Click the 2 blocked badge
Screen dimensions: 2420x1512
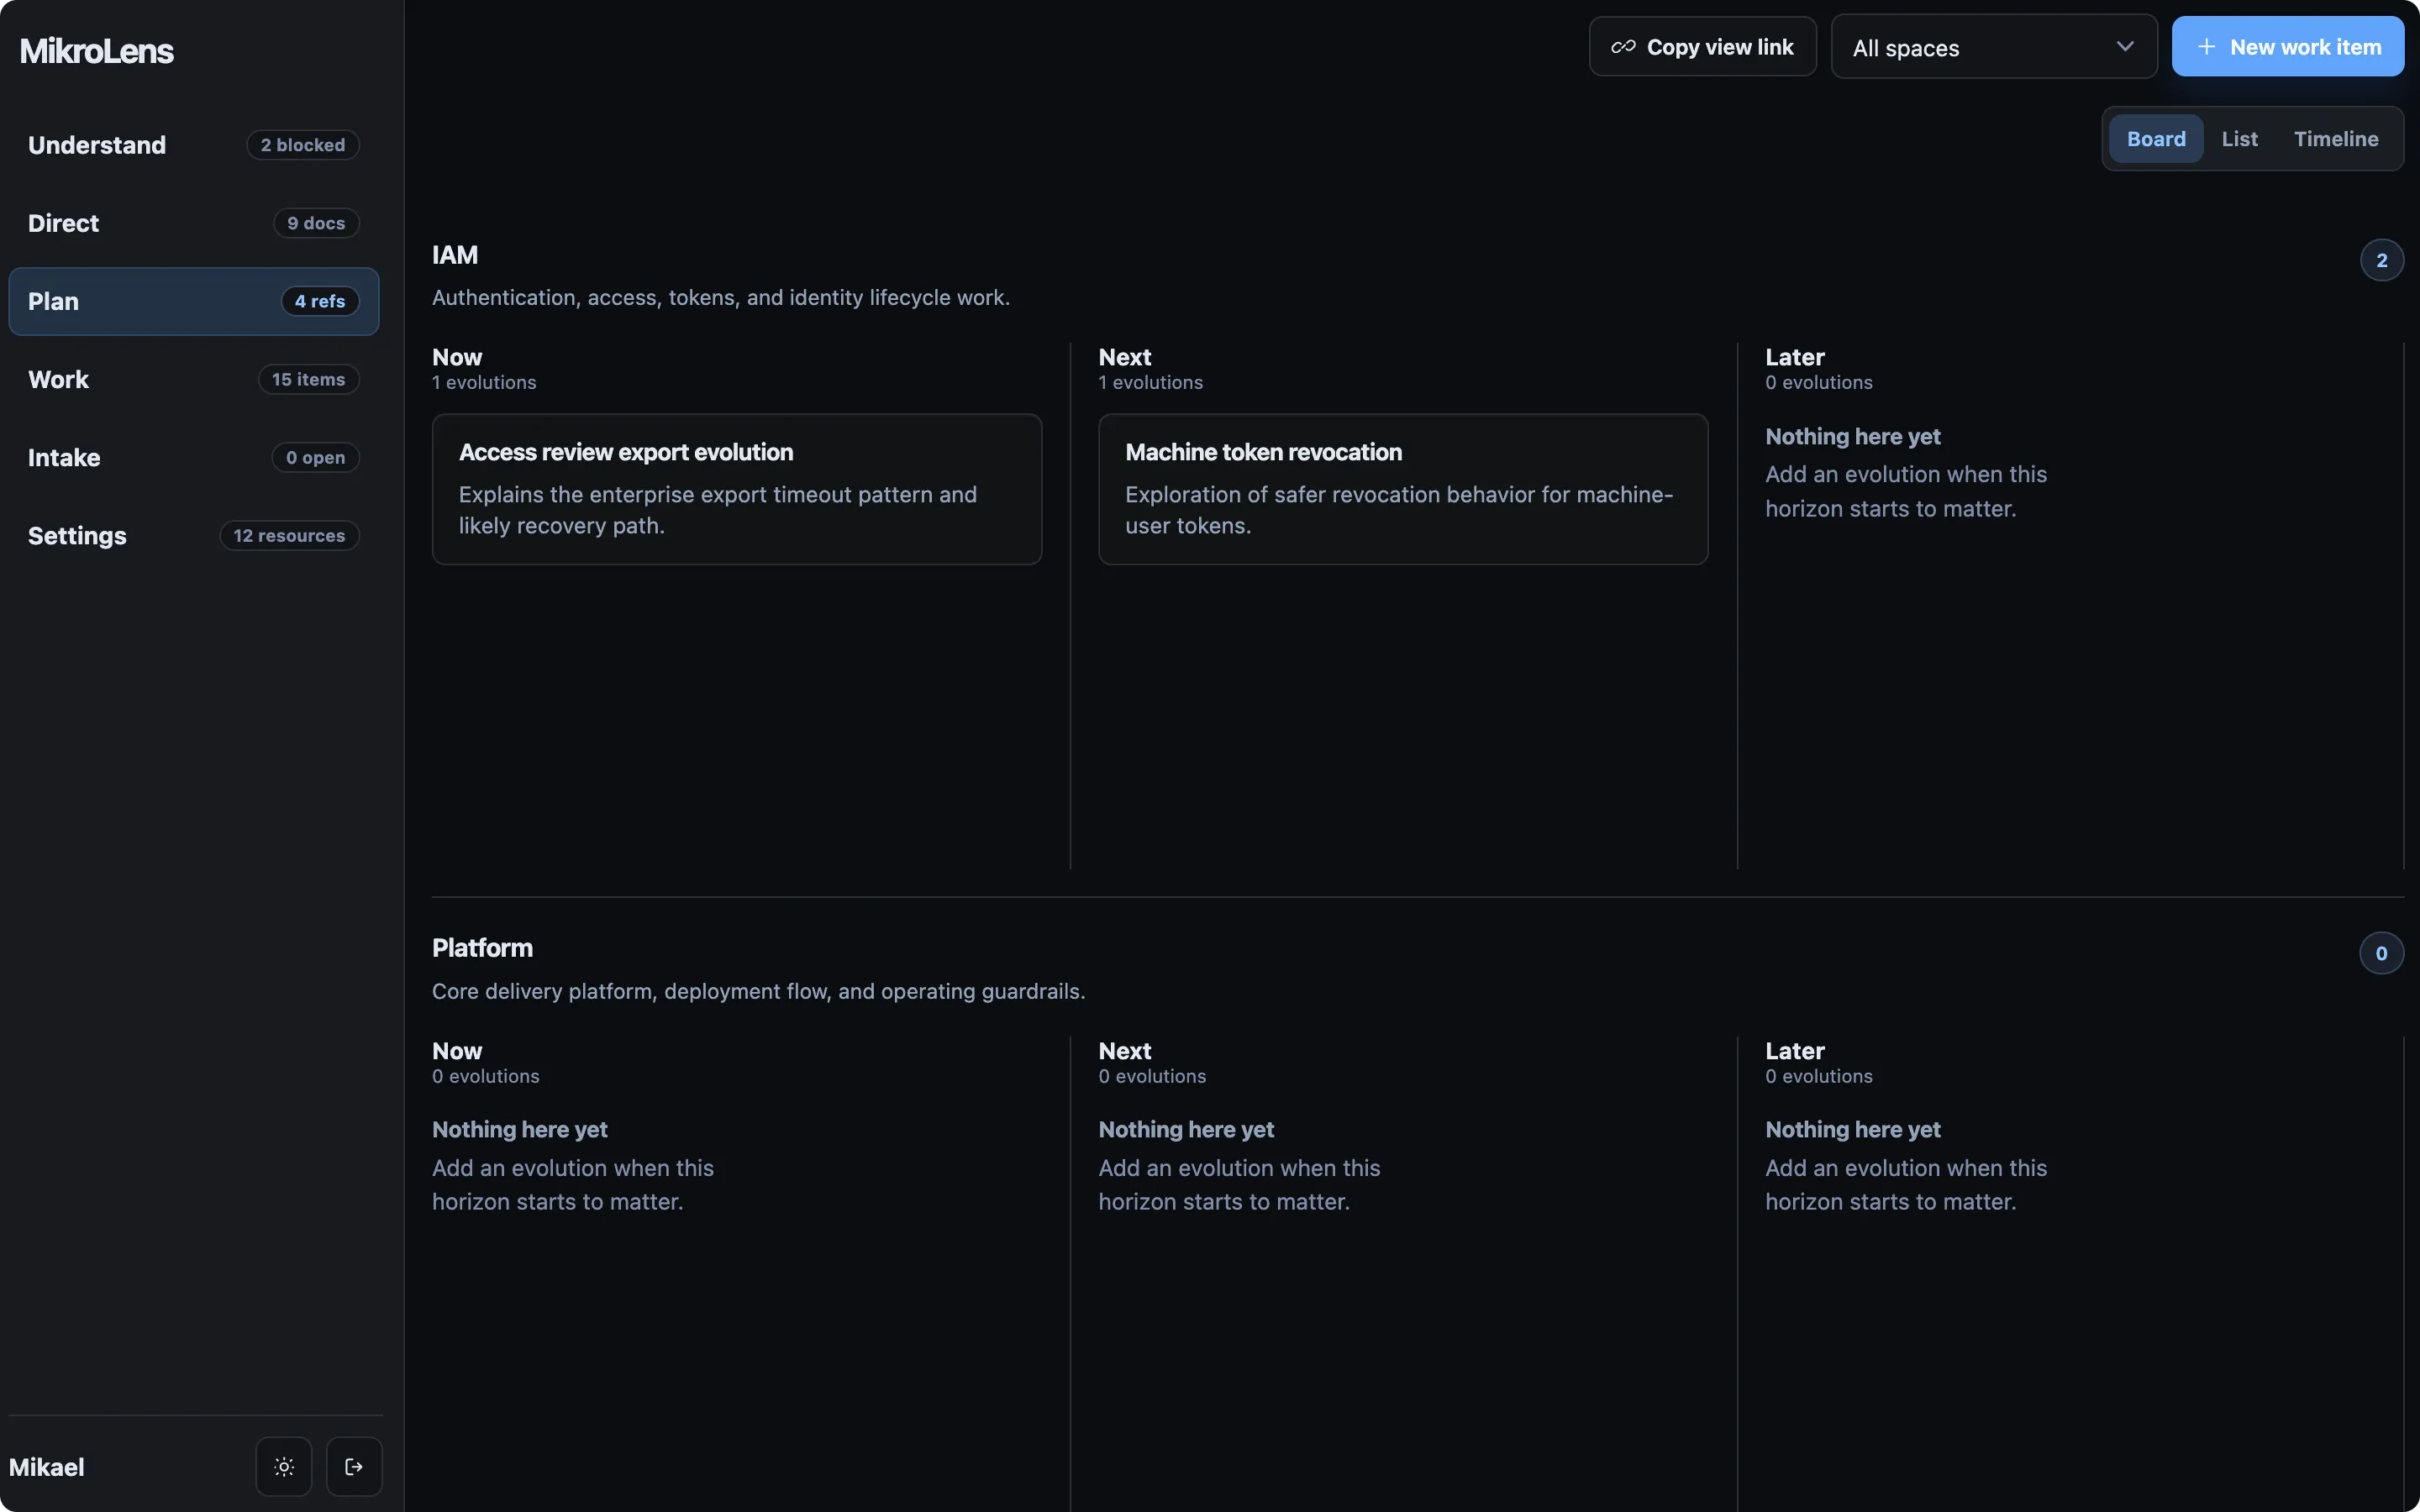(x=303, y=145)
